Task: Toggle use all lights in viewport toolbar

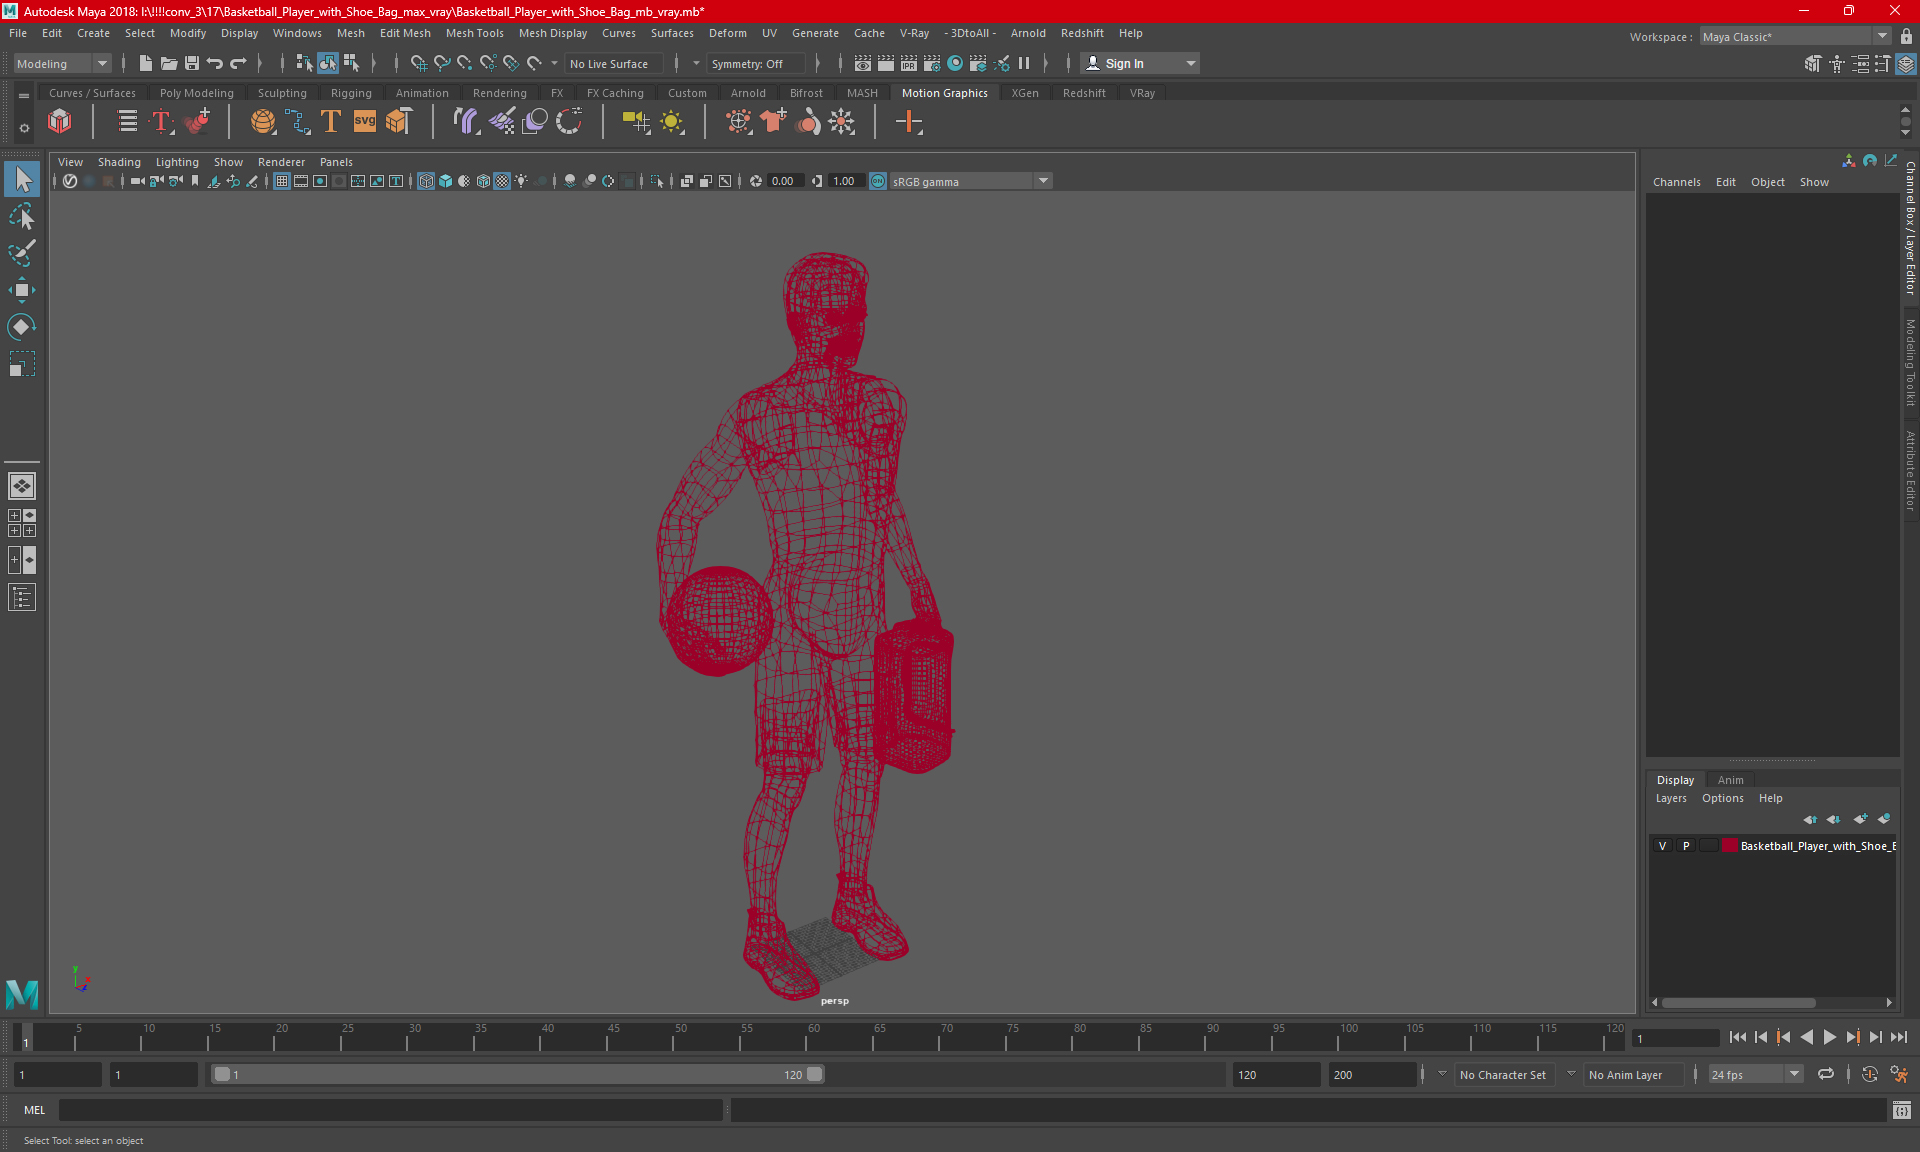Action: pos(521,181)
